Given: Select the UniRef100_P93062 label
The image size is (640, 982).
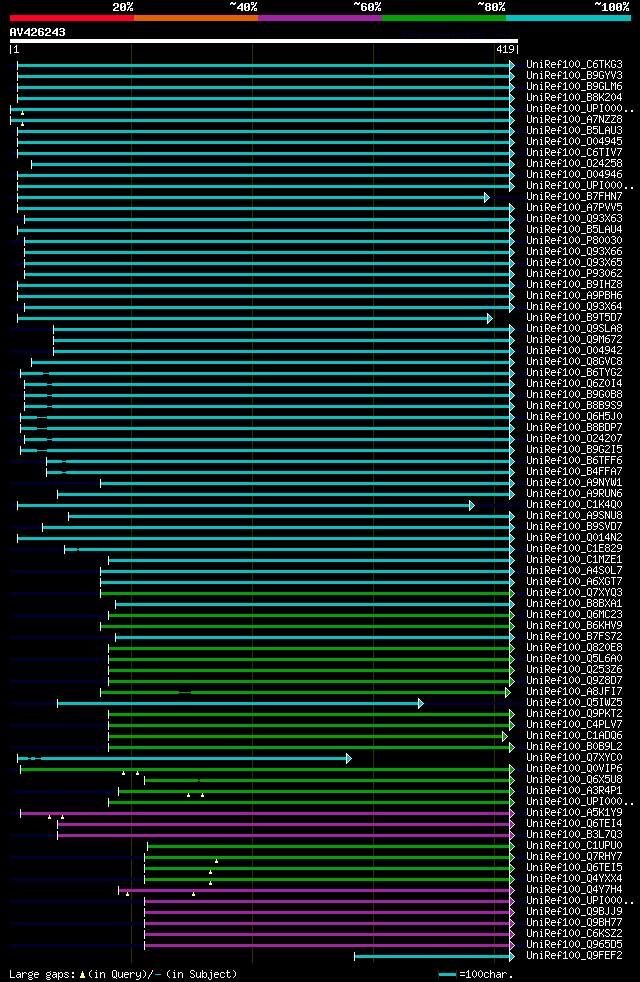Looking at the screenshot, I should (574, 274).
